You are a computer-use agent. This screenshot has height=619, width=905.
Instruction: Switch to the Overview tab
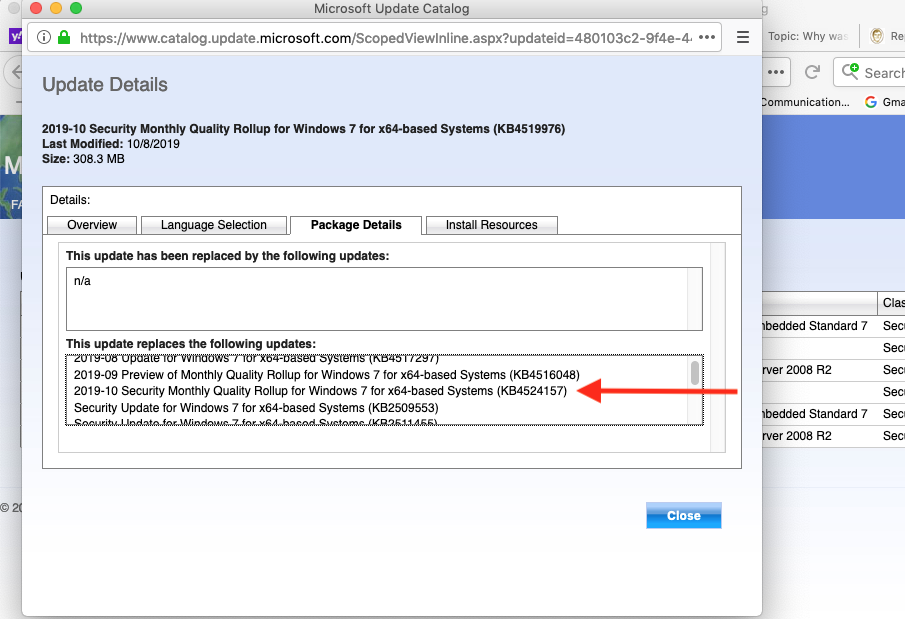tap(92, 225)
